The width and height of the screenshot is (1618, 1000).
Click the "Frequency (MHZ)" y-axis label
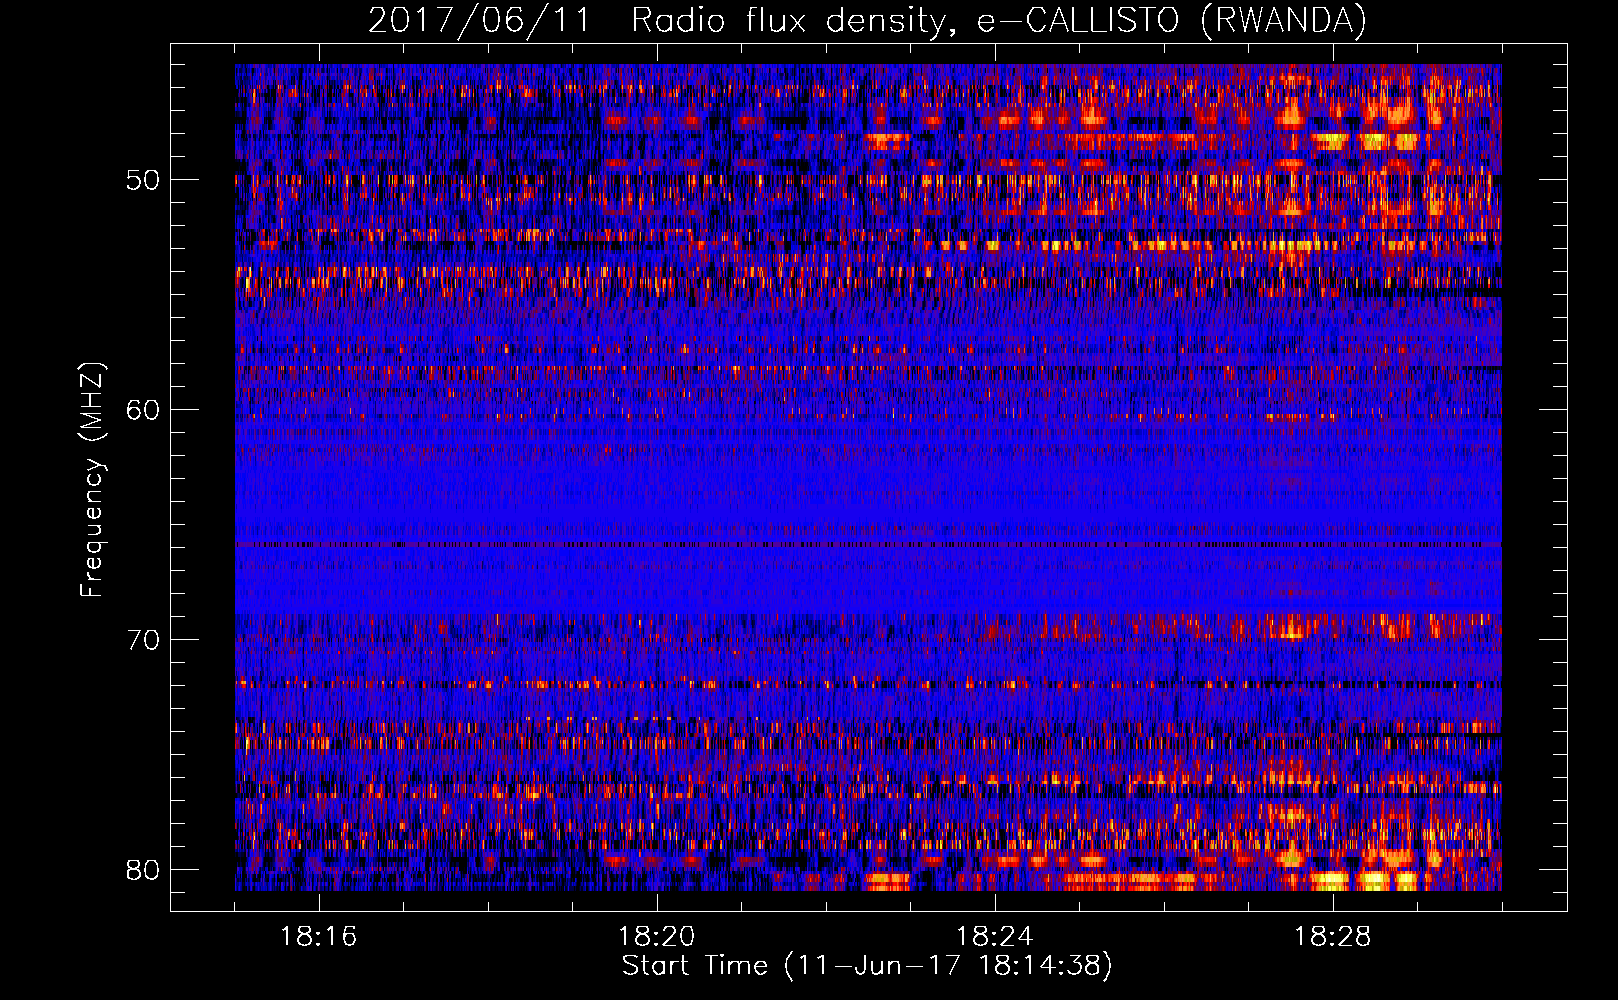[x=92, y=479]
